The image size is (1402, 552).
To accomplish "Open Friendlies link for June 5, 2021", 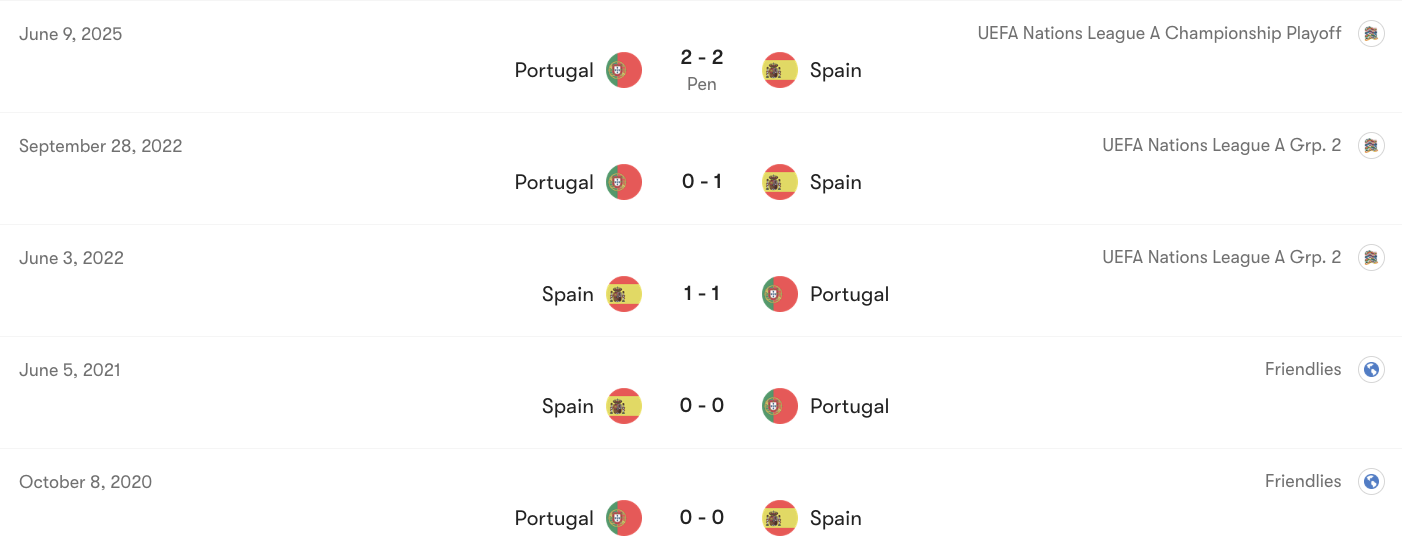I will pyautogui.click(x=1303, y=369).
